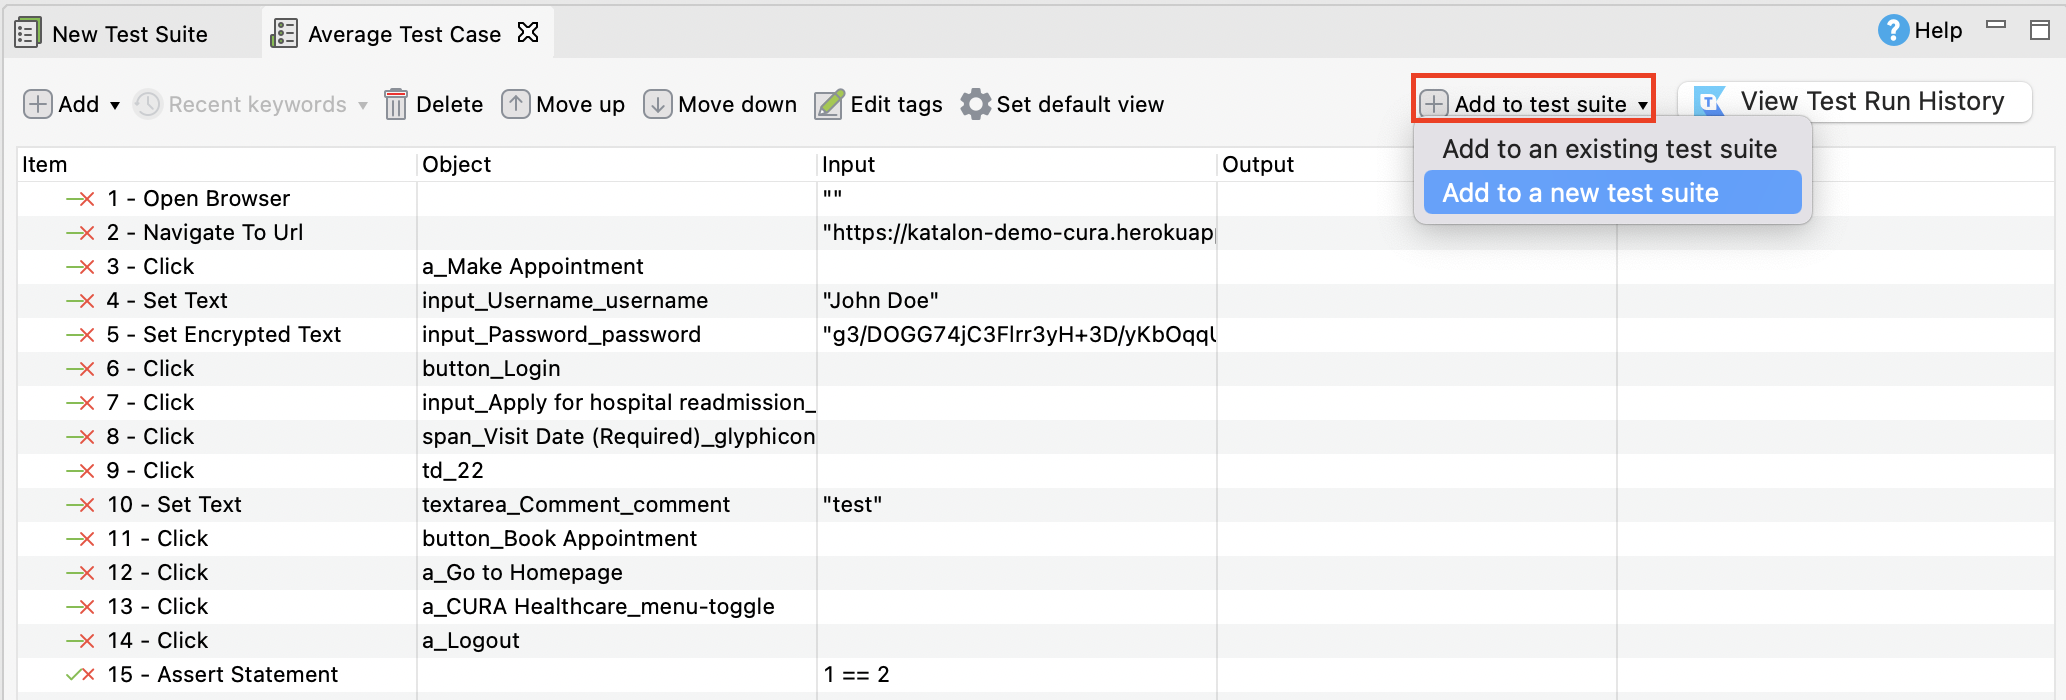Click the Edit tags pencil icon
The height and width of the screenshot is (700, 2066).
tap(829, 104)
